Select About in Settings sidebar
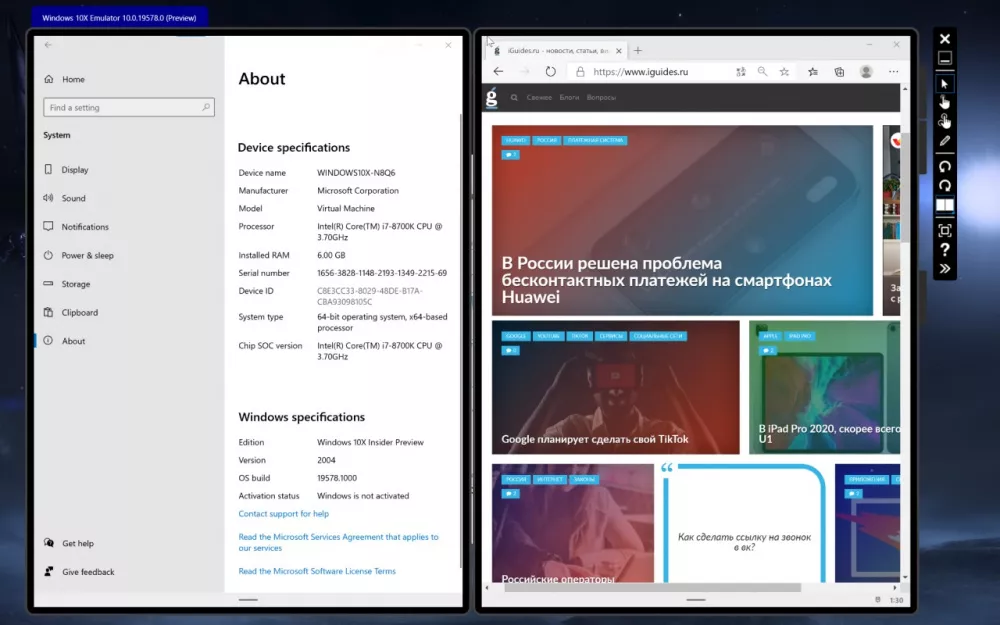The image size is (1000, 625). [73, 341]
